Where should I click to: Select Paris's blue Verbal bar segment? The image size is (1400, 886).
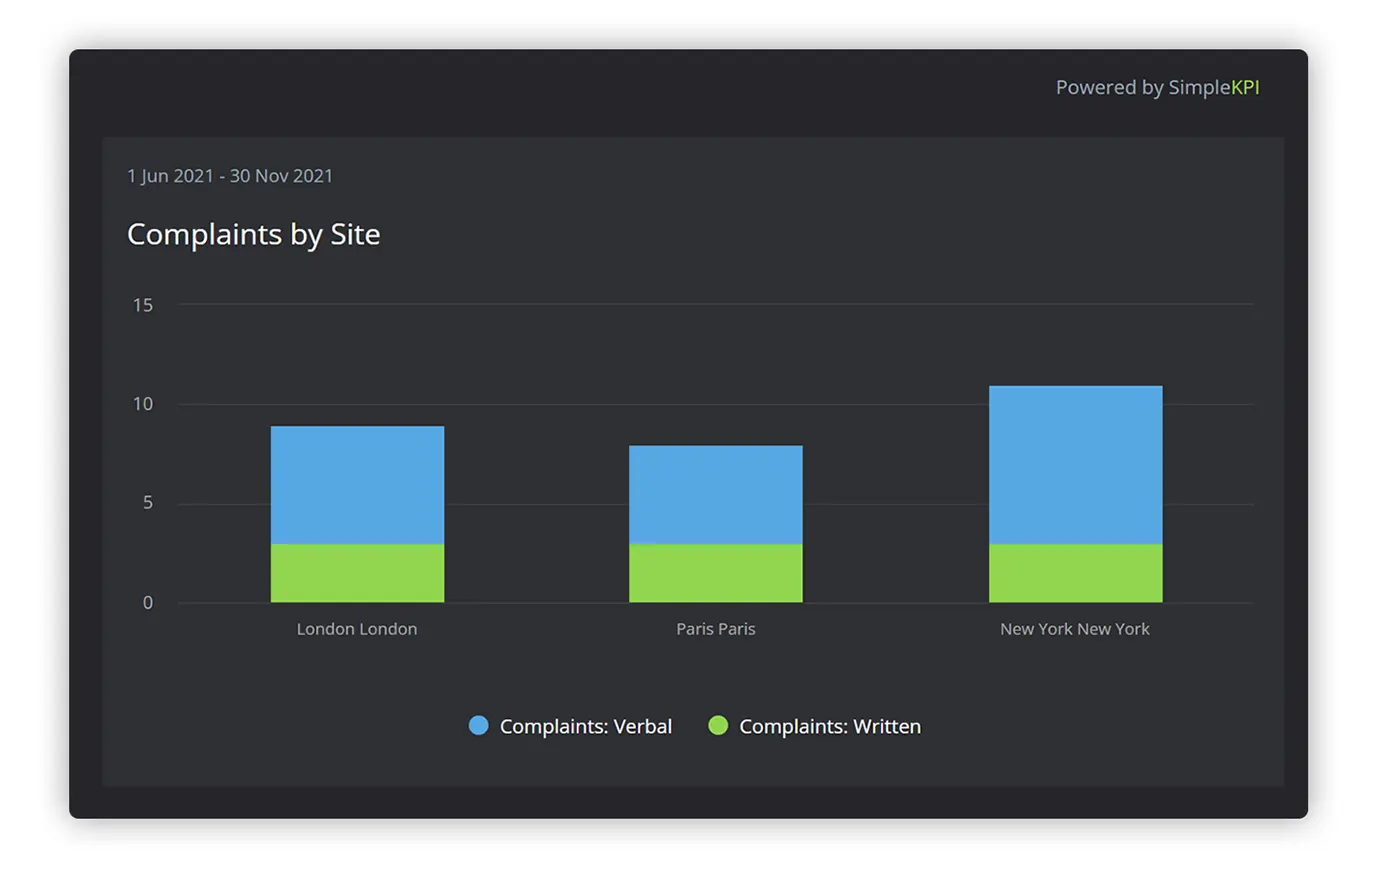[716, 495]
